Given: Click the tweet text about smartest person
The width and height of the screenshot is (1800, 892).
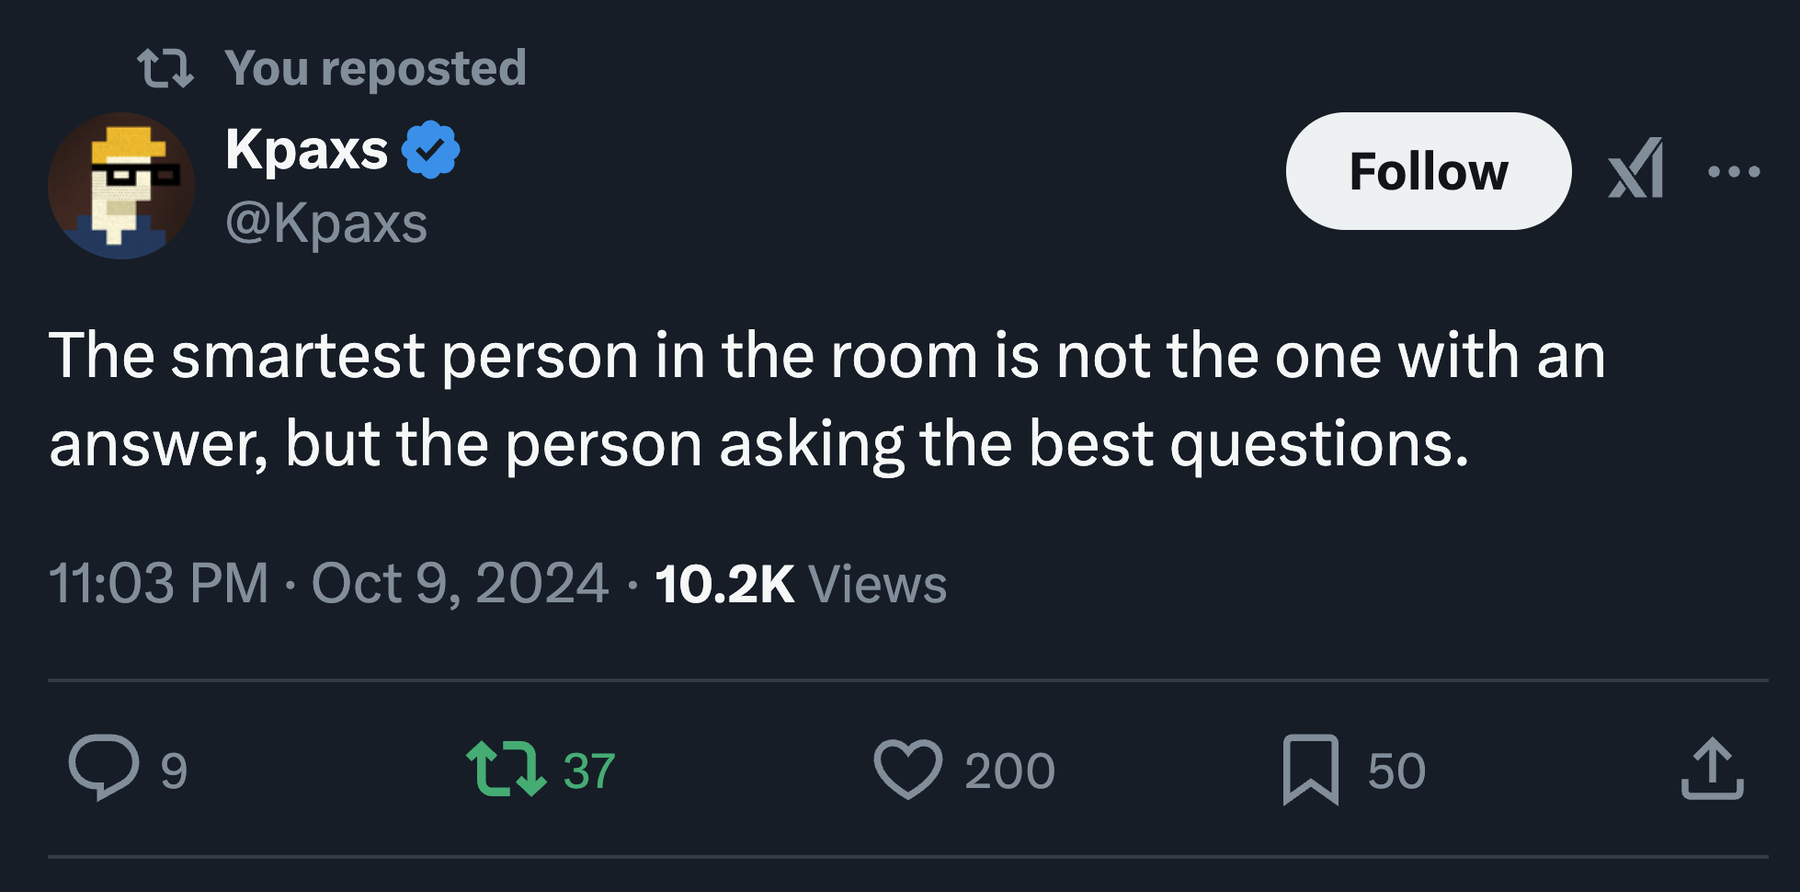Looking at the screenshot, I should coord(826,399).
